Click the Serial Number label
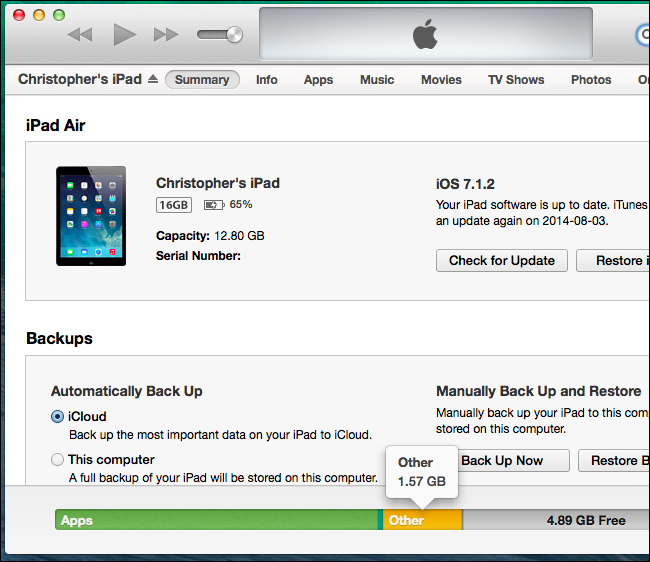This screenshot has width=650, height=562. [x=198, y=256]
